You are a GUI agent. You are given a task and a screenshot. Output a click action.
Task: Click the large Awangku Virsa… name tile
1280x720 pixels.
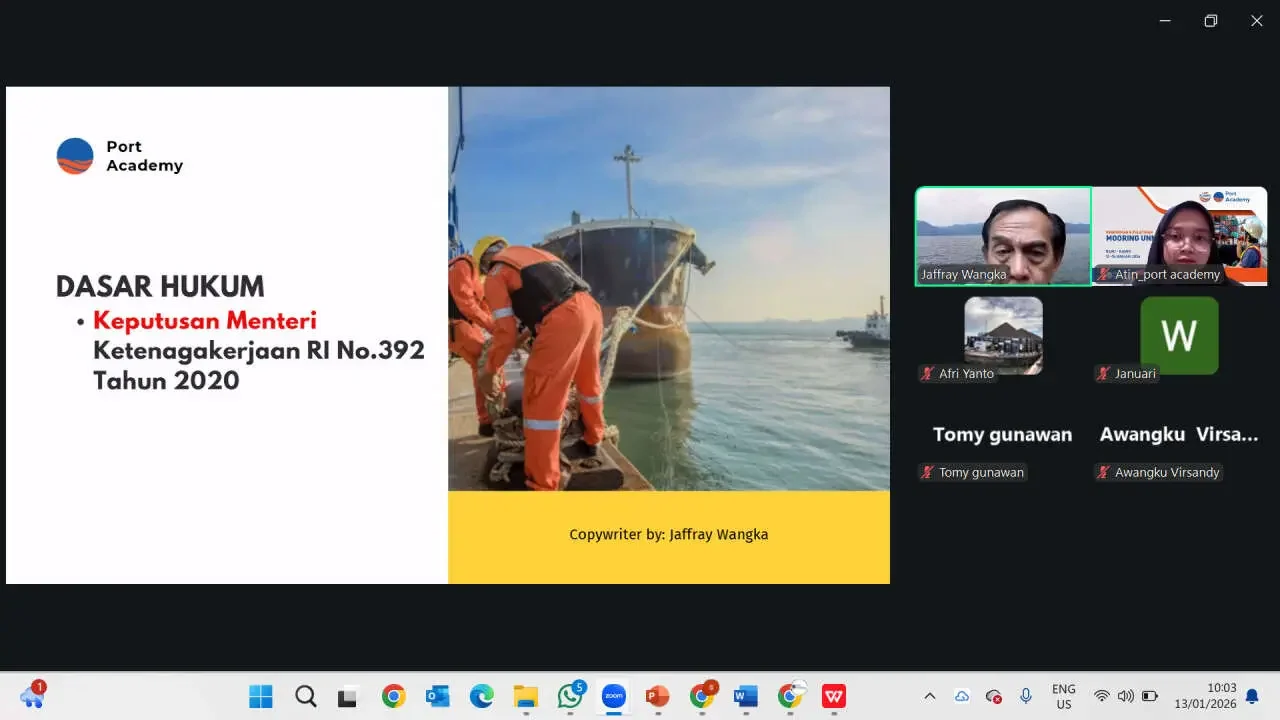[x=1180, y=434]
